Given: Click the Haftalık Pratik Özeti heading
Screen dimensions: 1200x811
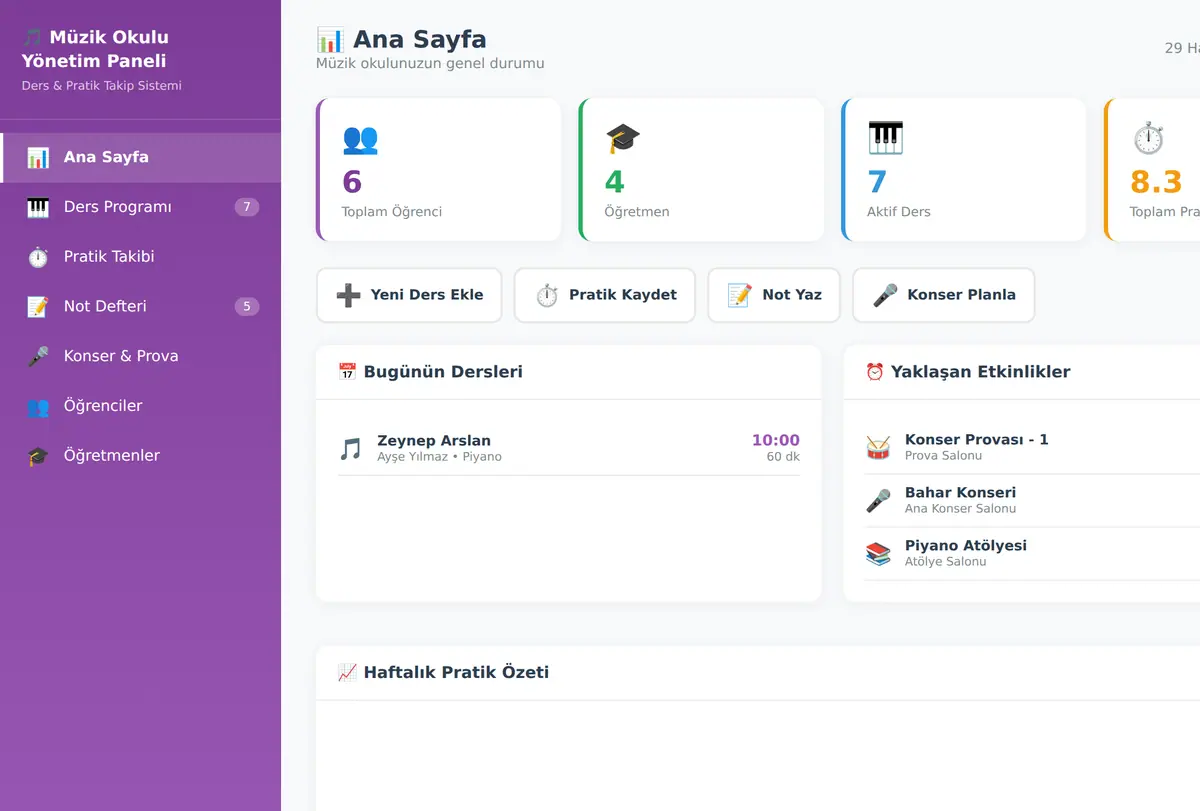Looking at the screenshot, I should tap(456, 673).
